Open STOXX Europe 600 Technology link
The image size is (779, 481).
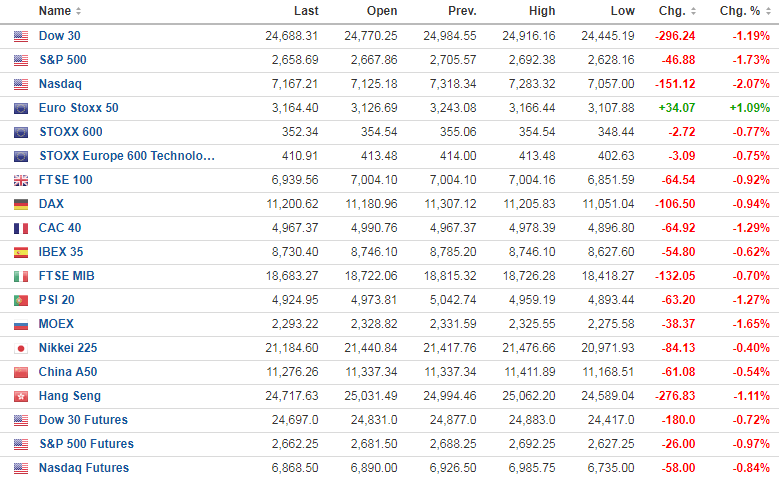pos(126,156)
